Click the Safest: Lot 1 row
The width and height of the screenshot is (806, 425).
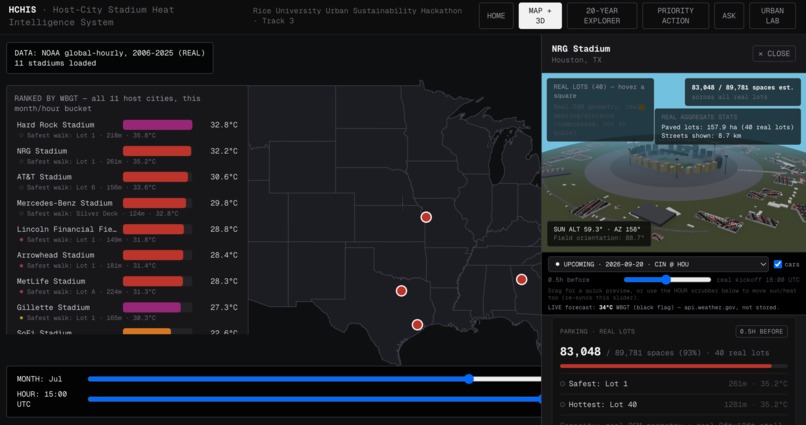(673, 384)
